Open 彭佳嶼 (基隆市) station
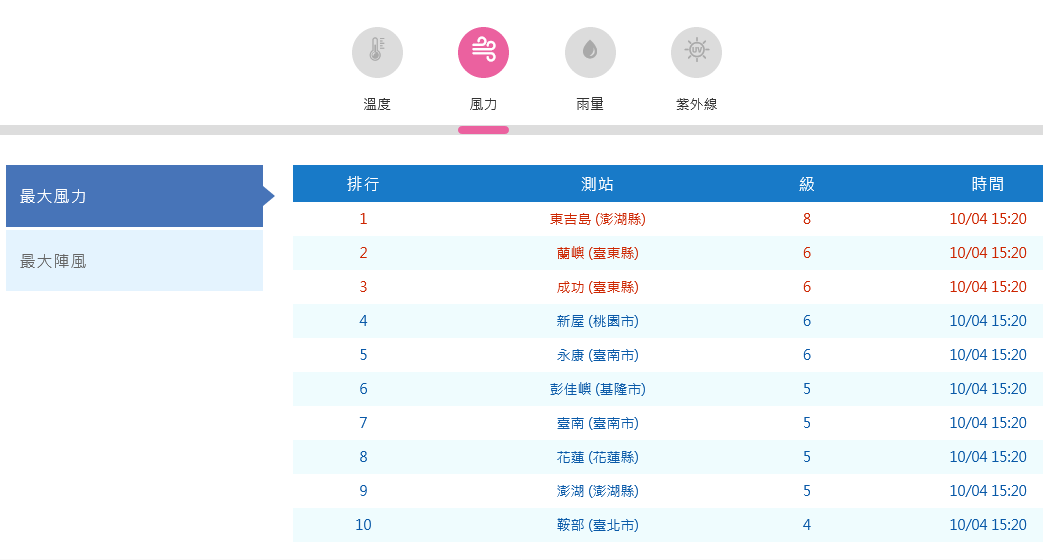The width and height of the screenshot is (1043, 560). click(x=597, y=389)
